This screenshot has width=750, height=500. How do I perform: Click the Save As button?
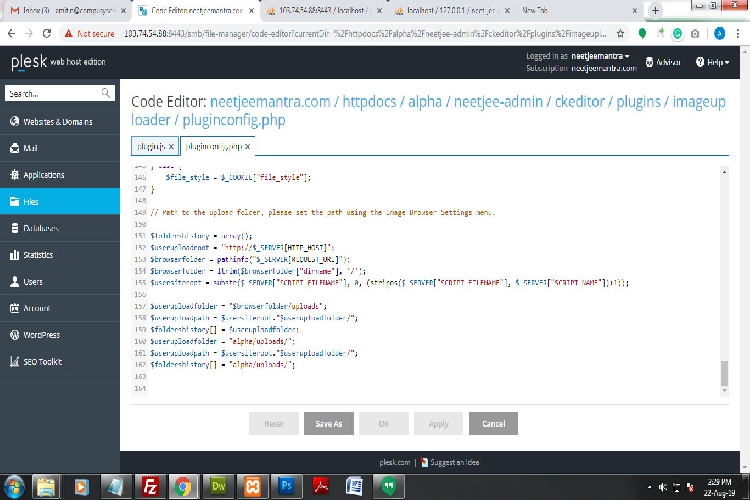(329, 423)
